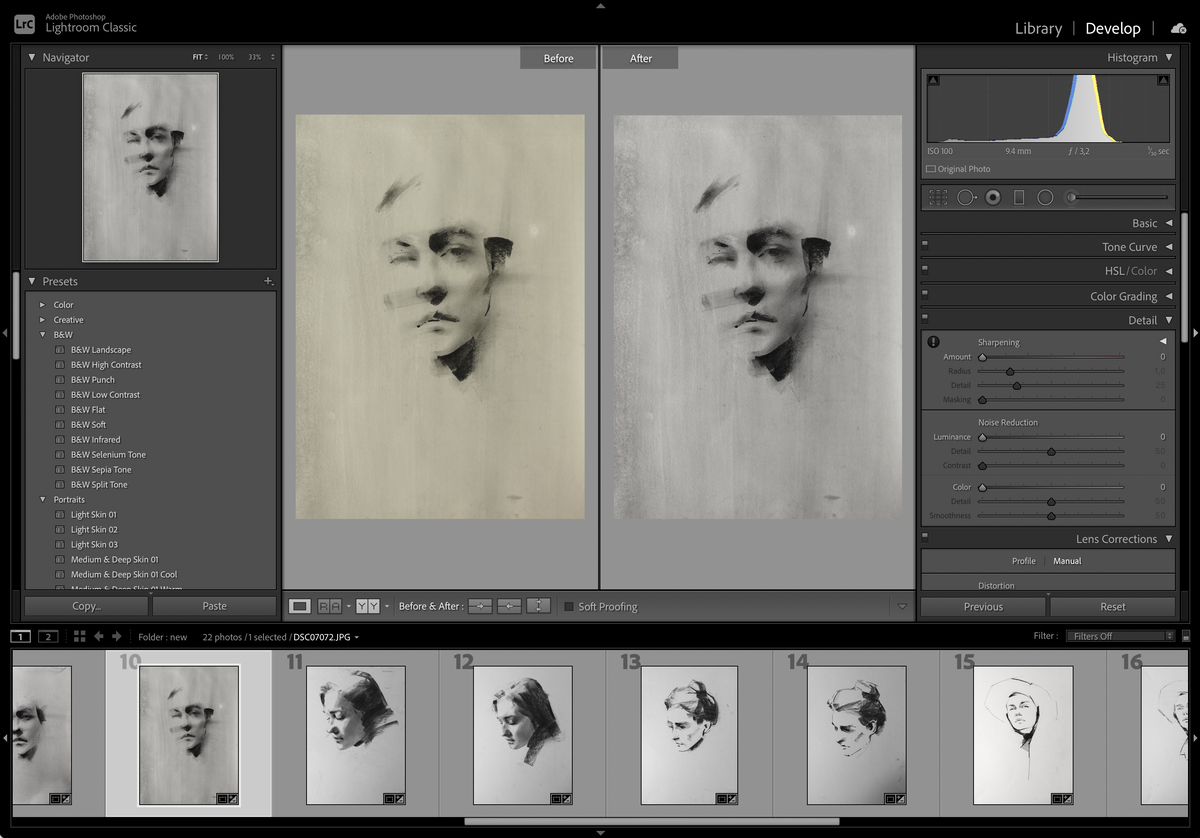The height and width of the screenshot is (838, 1200).
Task: Click the Copy... button
Action: point(87,606)
